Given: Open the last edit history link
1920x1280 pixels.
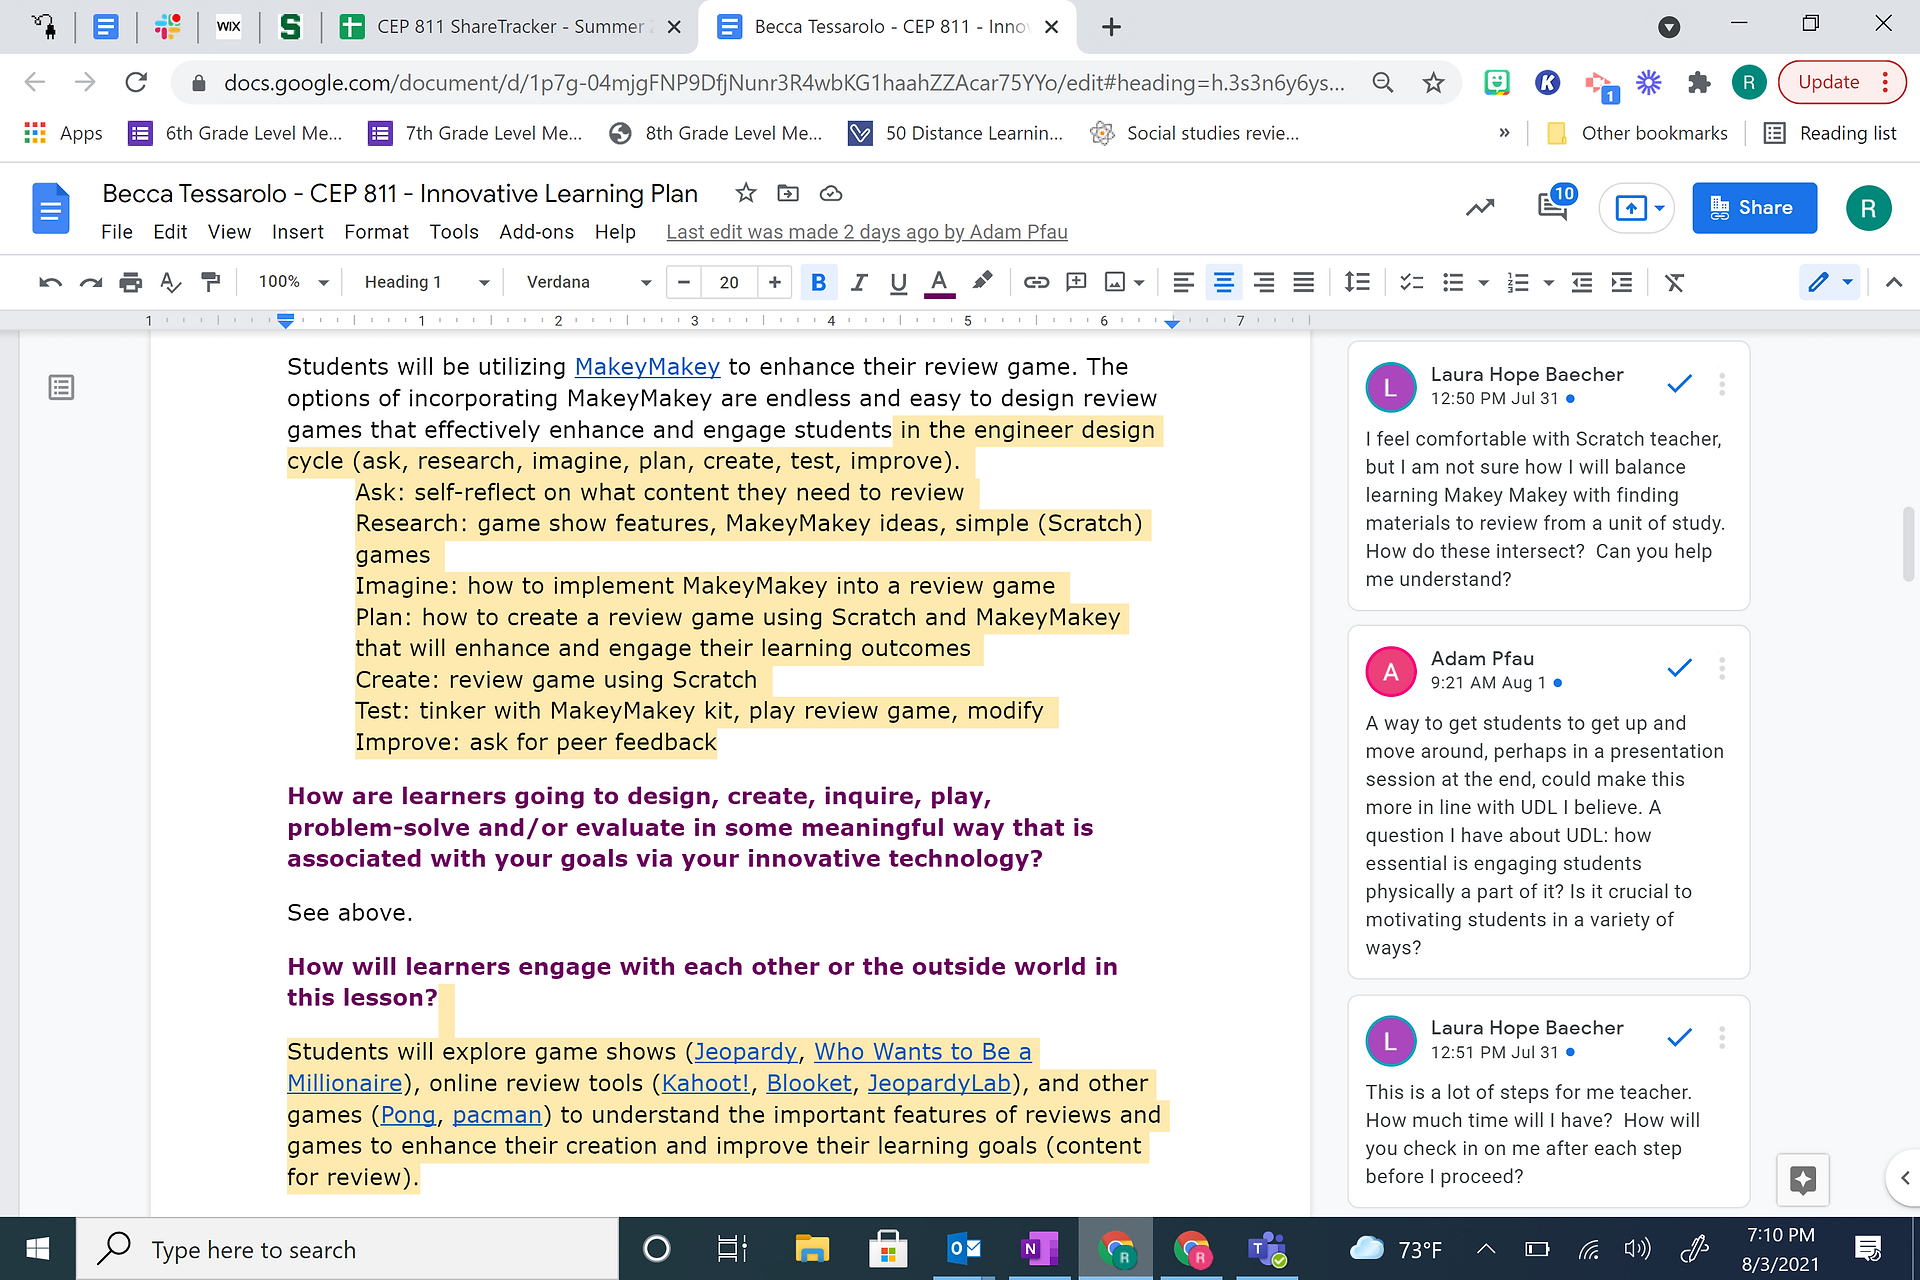Looking at the screenshot, I should click(867, 232).
